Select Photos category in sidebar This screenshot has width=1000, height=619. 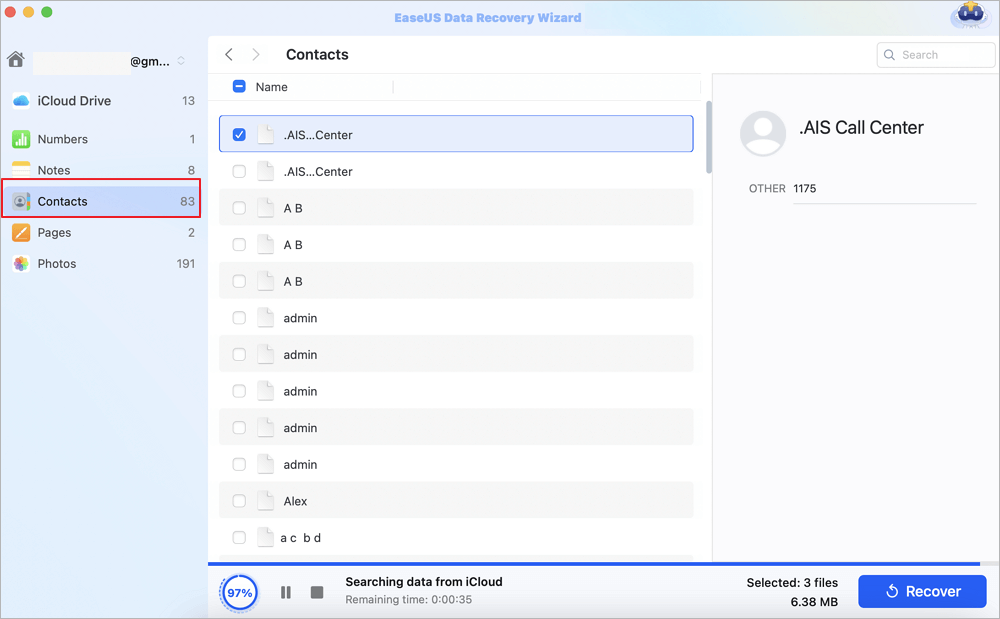(102, 264)
